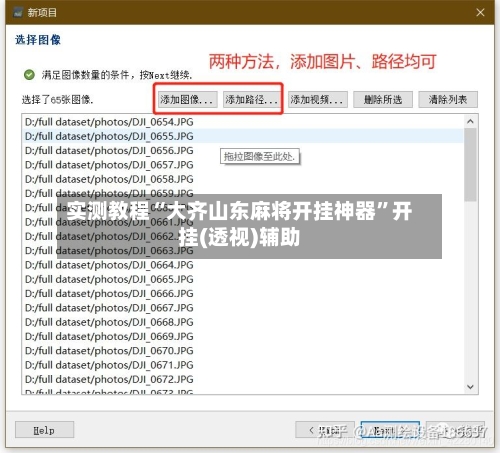This screenshot has height=453, width=500.
Task: Click the DJI_0668.JPG entry
Action: point(243,322)
